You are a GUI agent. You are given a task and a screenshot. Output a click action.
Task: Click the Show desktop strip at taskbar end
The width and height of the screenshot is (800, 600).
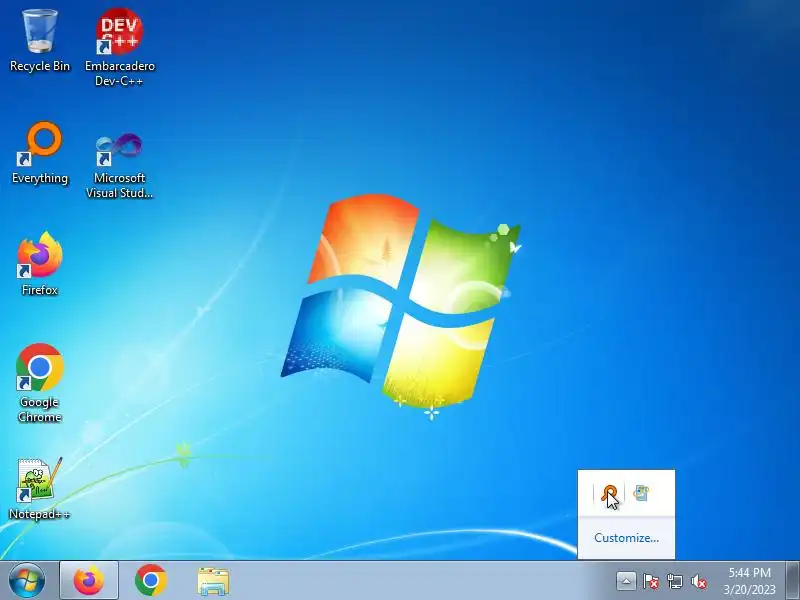tap(793, 581)
